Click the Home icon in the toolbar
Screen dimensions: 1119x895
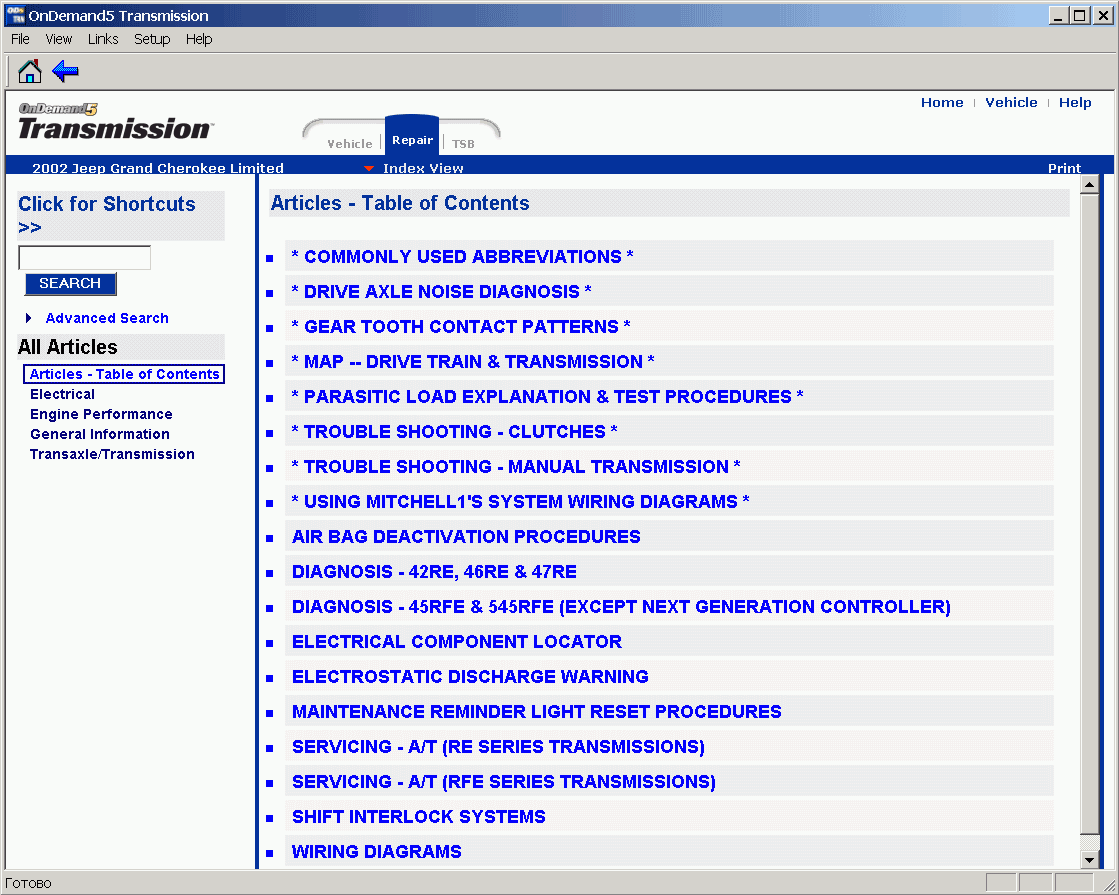click(29, 70)
